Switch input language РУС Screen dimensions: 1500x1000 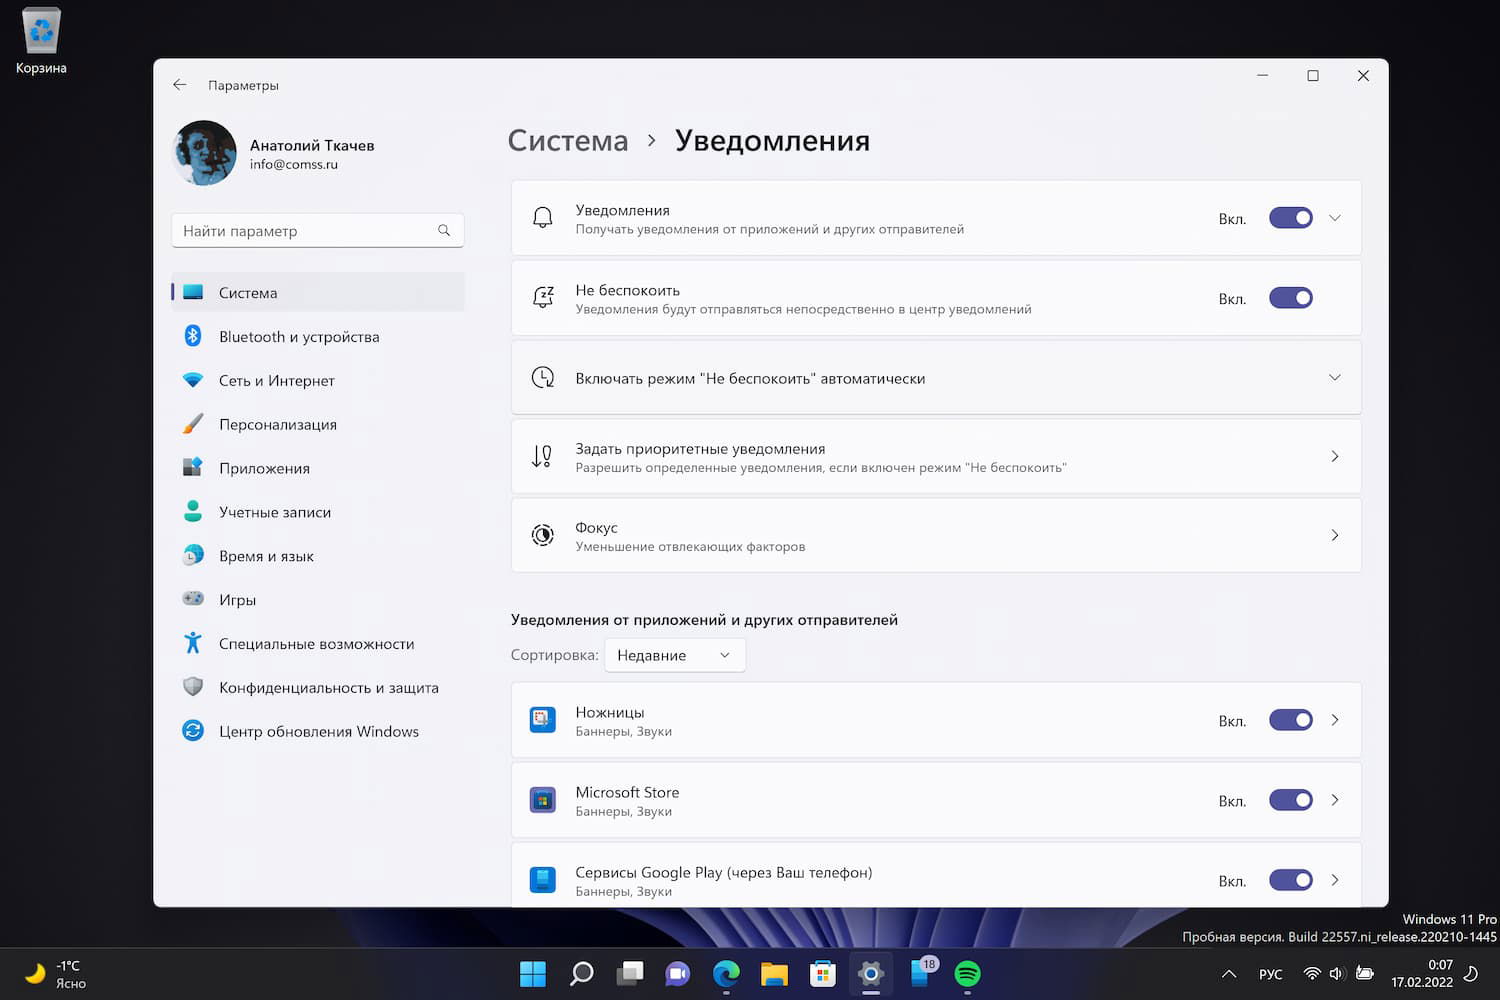point(1271,974)
